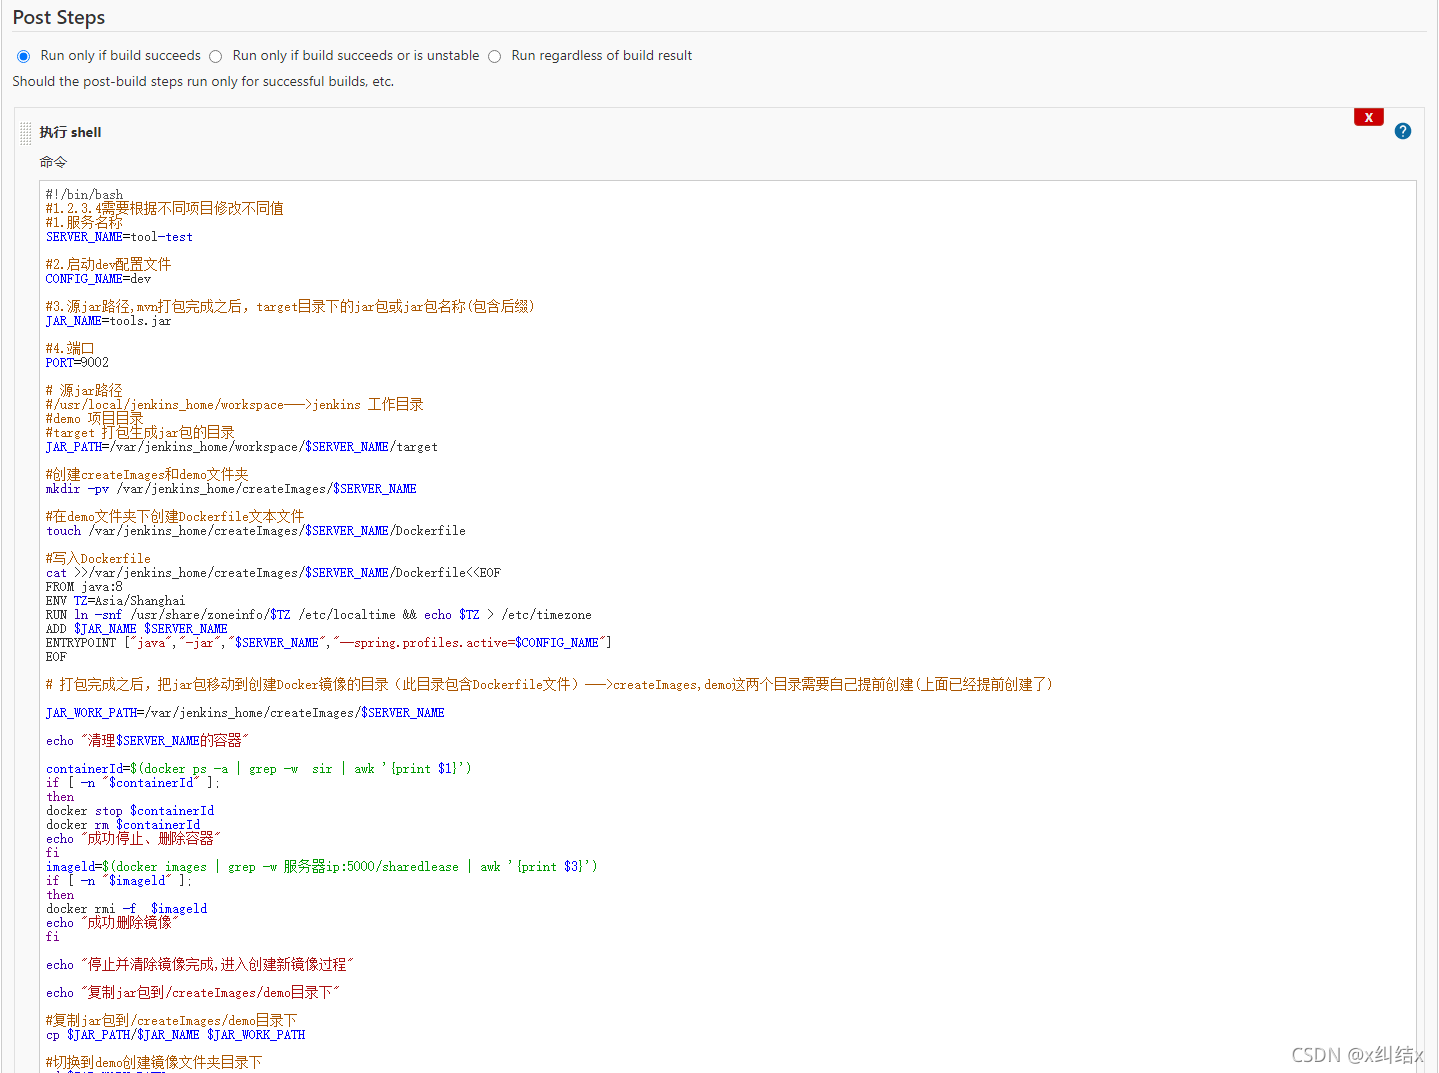The height and width of the screenshot is (1073, 1439).
Task: Click the Post Steps heading
Action: point(58,17)
